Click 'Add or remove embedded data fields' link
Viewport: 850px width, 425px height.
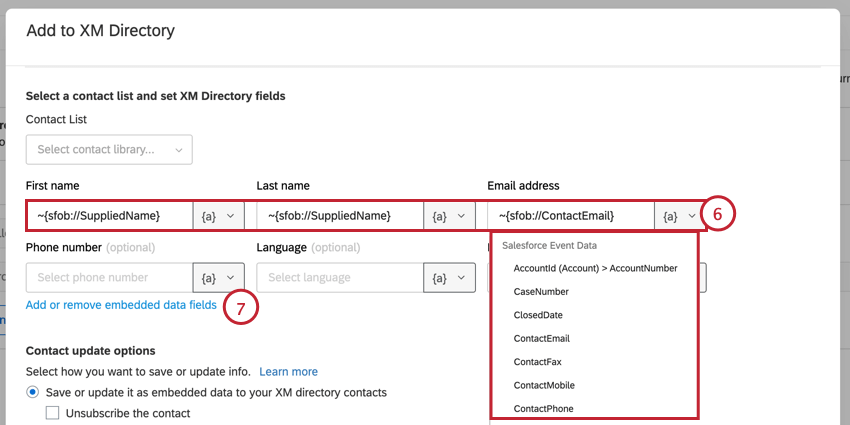click(121, 305)
